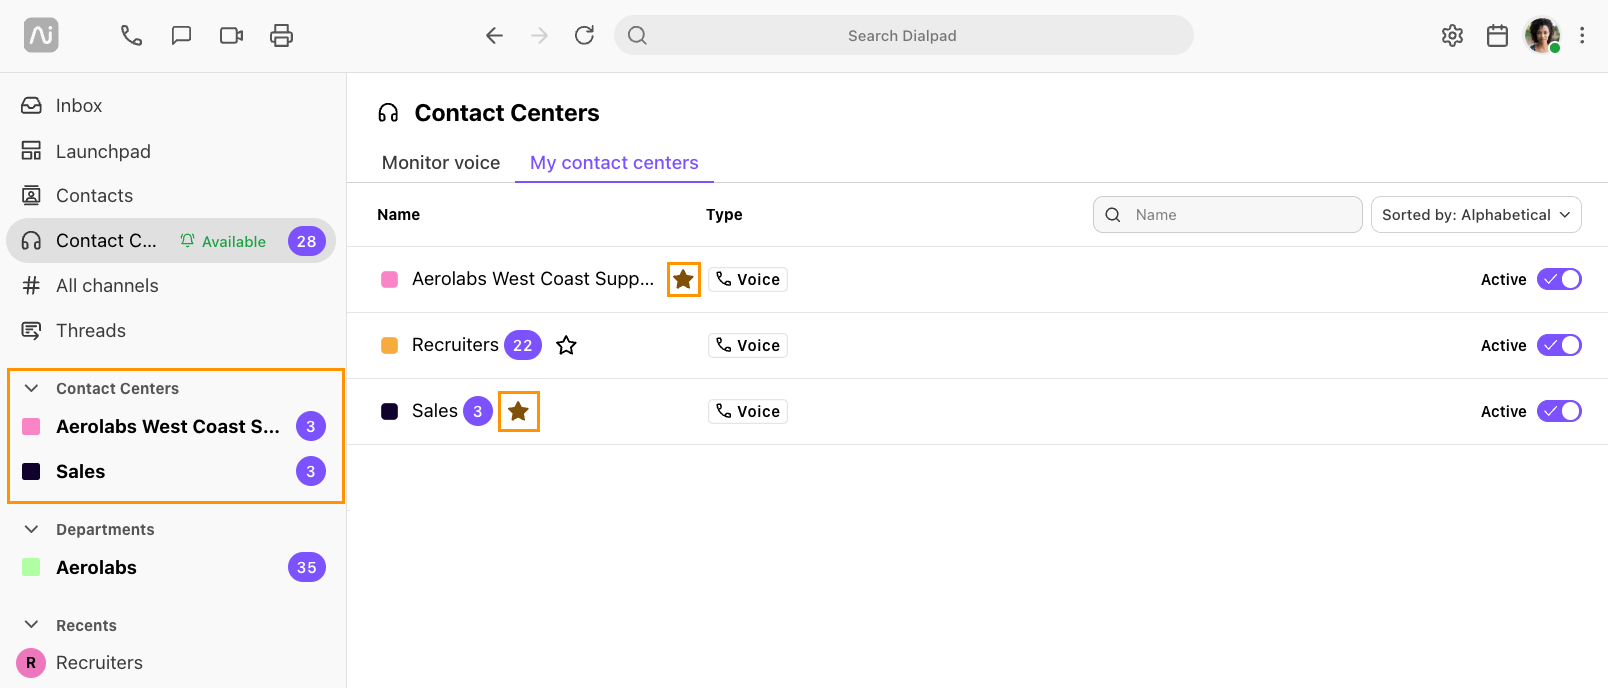Collapse the Contact Centers sidebar section
This screenshot has height=688, width=1608.
(x=32, y=388)
